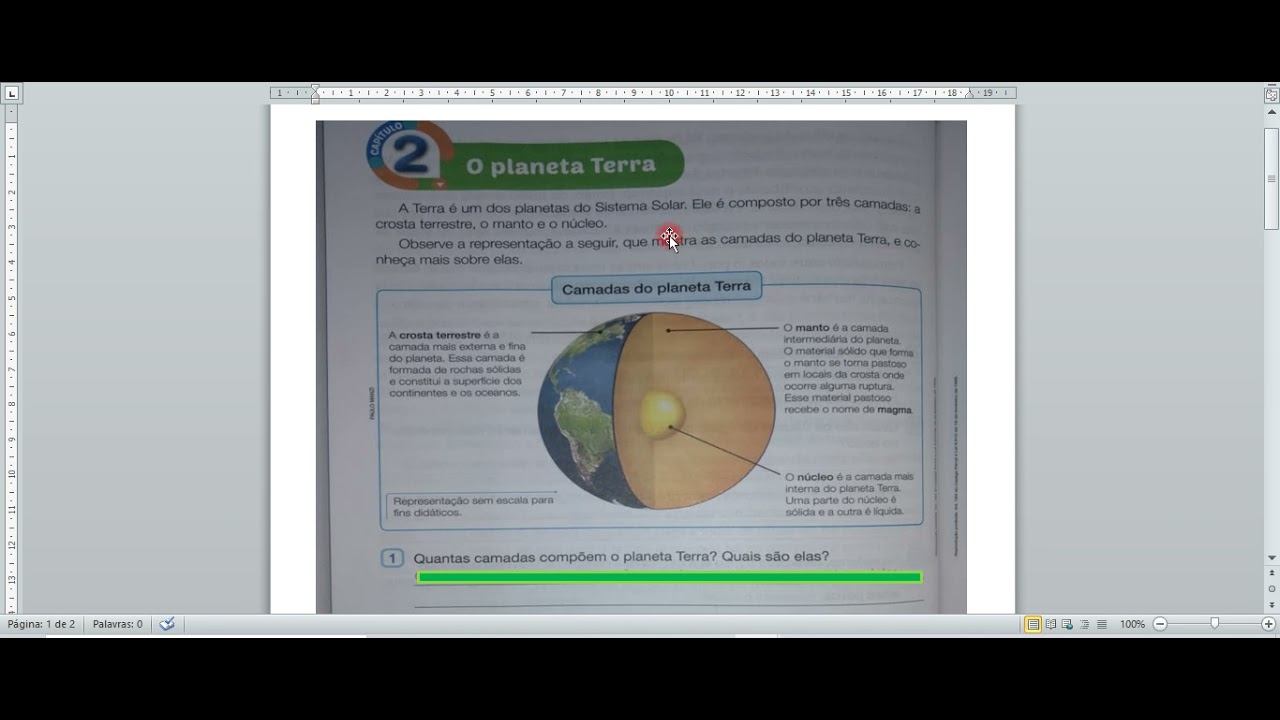The width and height of the screenshot is (1280, 720).
Task: Click the Página: 1 de 2 indicator
Action: coord(41,624)
